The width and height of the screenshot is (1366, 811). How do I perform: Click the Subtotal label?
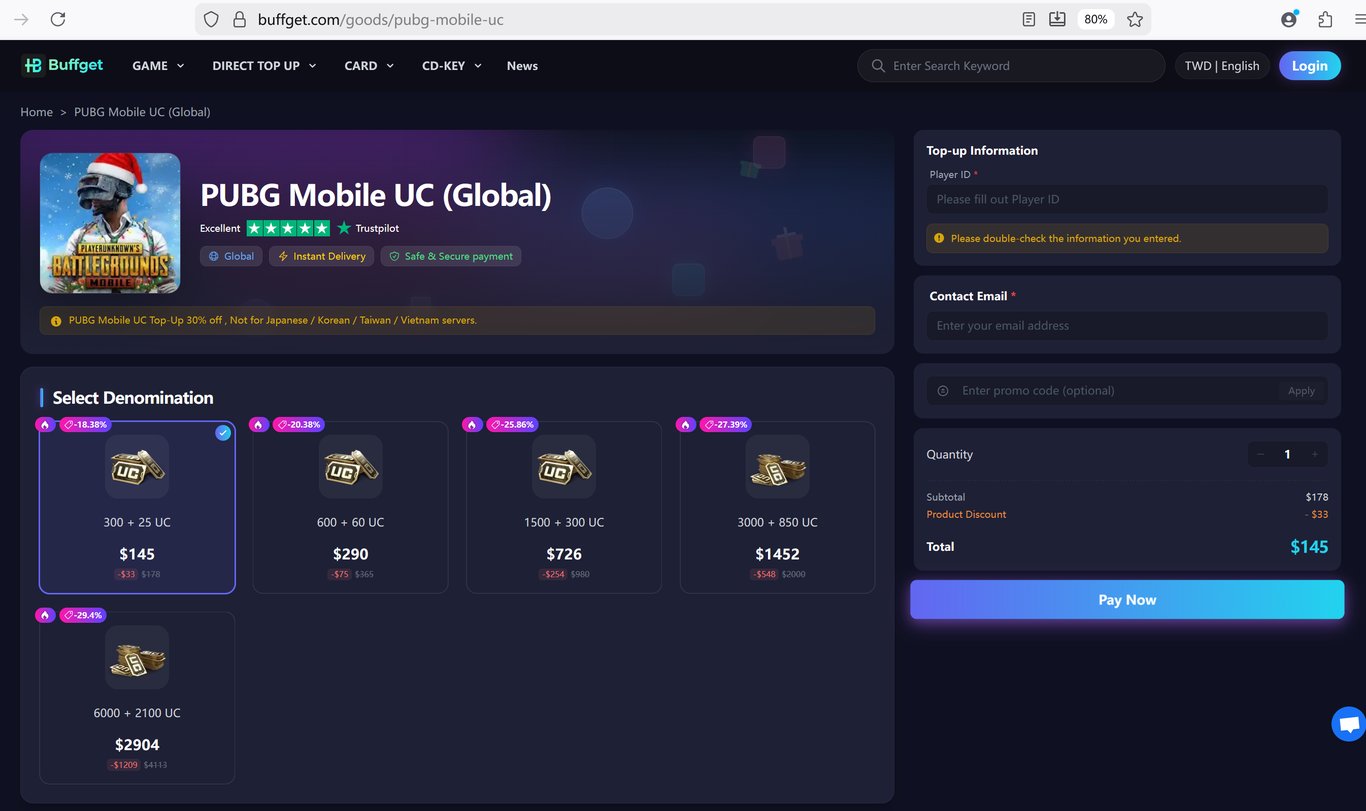[946, 497]
